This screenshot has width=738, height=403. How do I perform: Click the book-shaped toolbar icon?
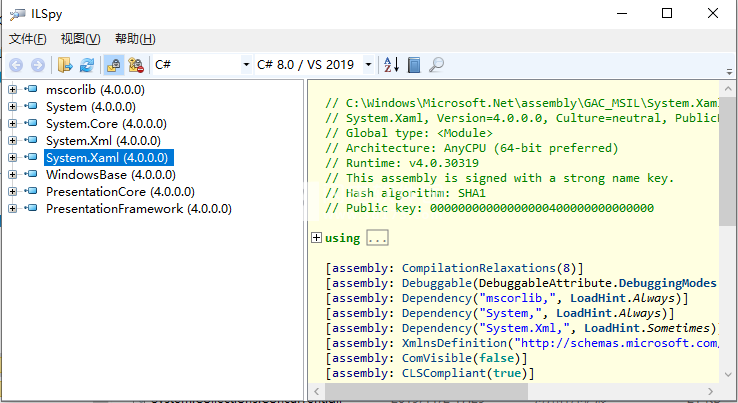pos(414,65)
